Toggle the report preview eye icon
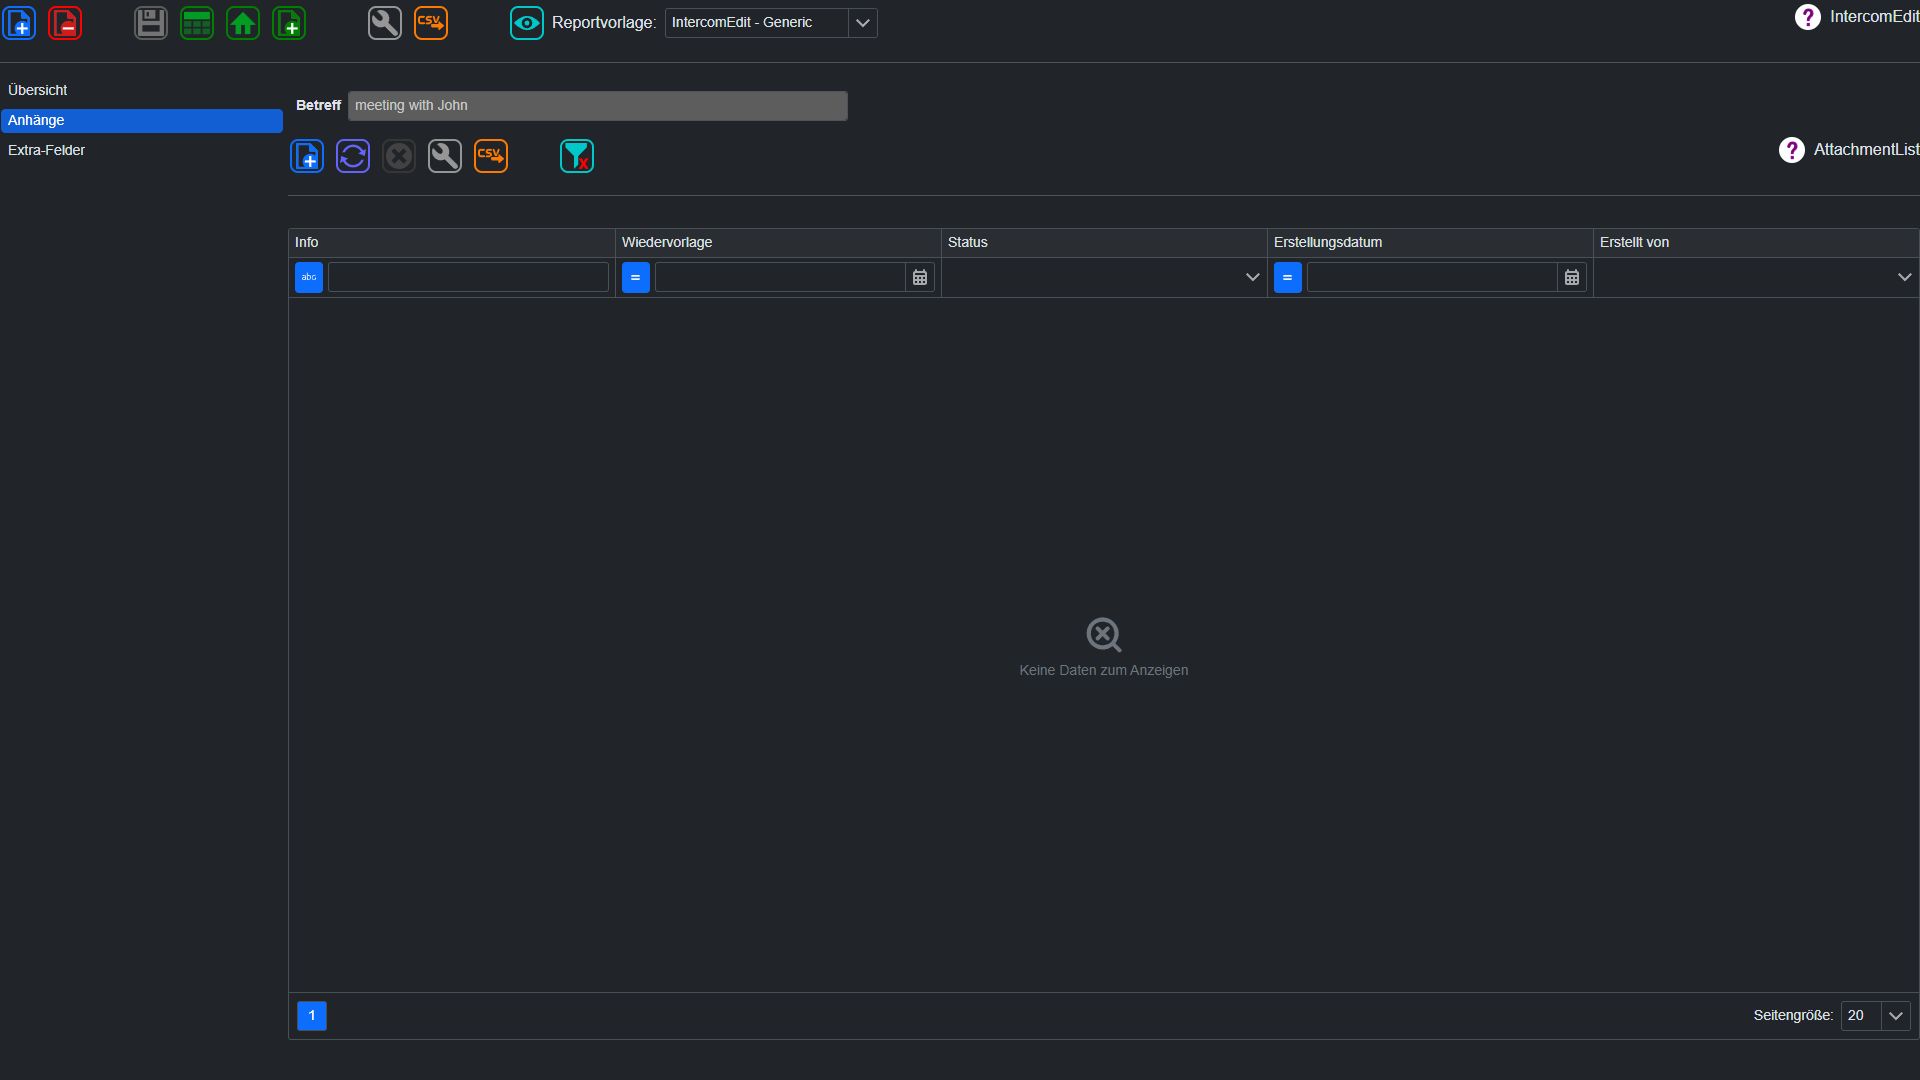1920x1080 pixels. click(527, 23)
